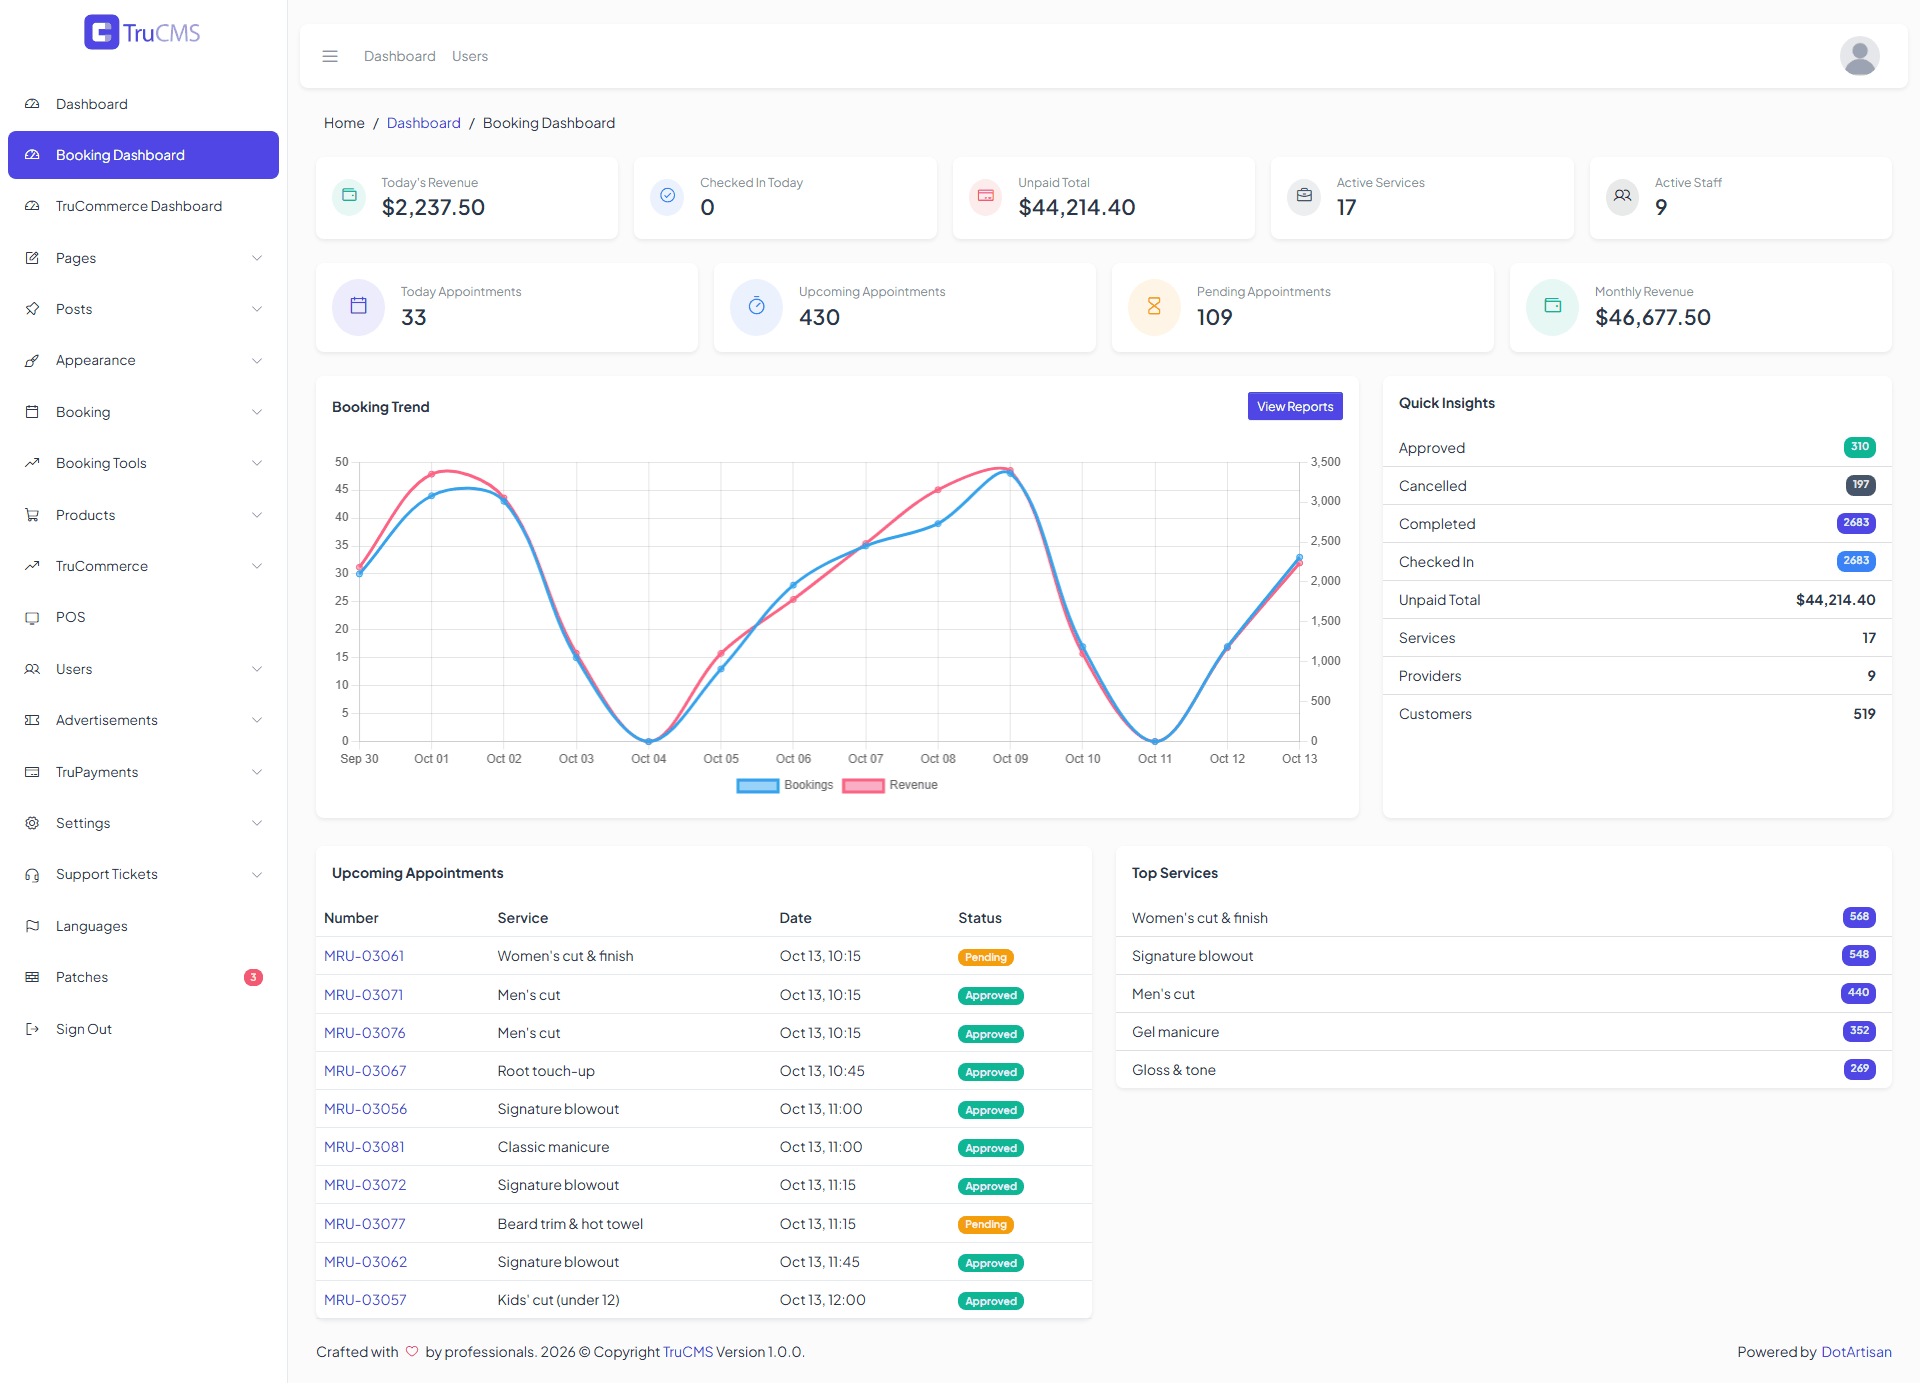
Task: Open appointment MRU-03077
Action: tap(365, 1224)
